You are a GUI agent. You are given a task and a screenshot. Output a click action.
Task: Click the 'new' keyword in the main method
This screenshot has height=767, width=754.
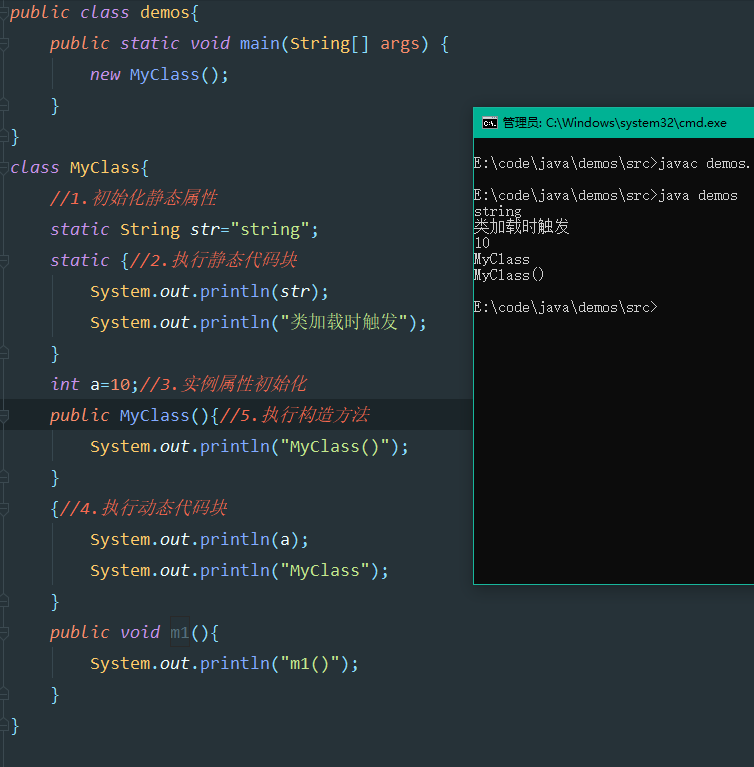[105, 75]
